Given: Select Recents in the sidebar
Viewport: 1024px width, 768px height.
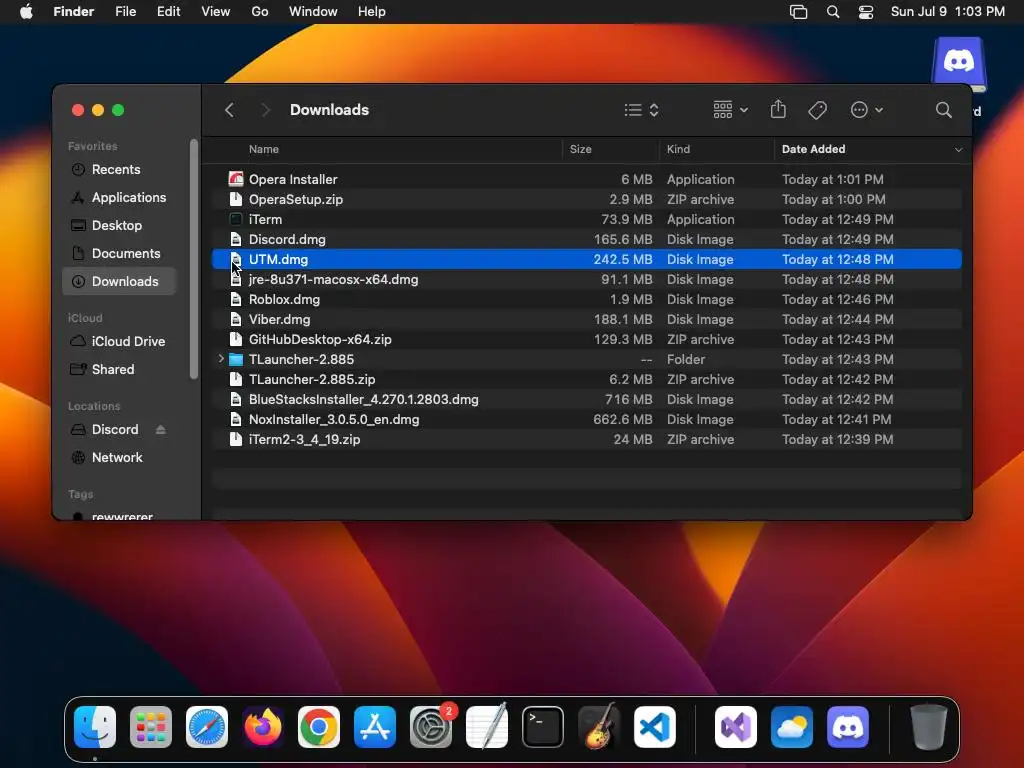Looking at the screenshot, I should pyautogui.click(x=119, y=169).
